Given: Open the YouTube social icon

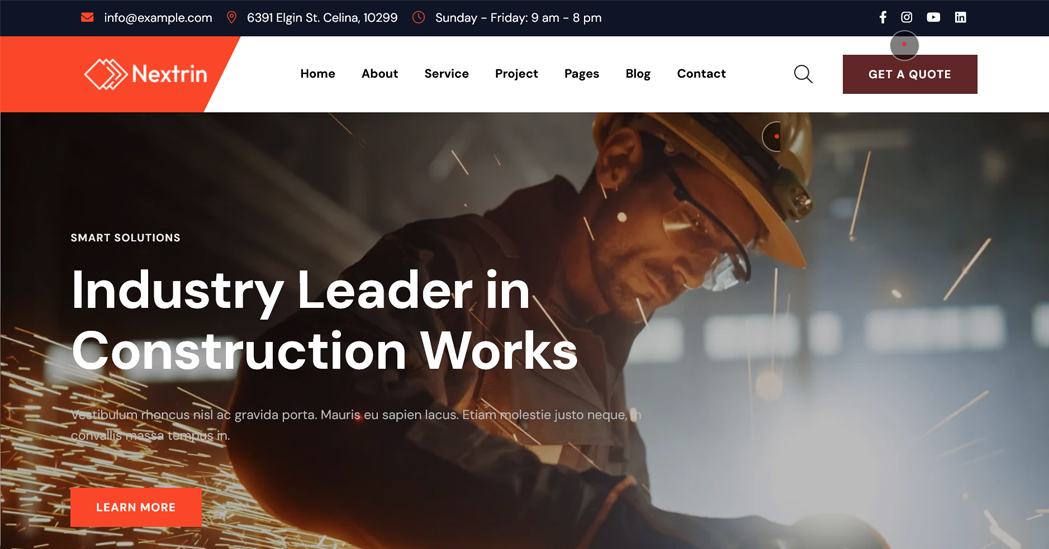Looking at the screenshot, I should (x=933, y=17).
